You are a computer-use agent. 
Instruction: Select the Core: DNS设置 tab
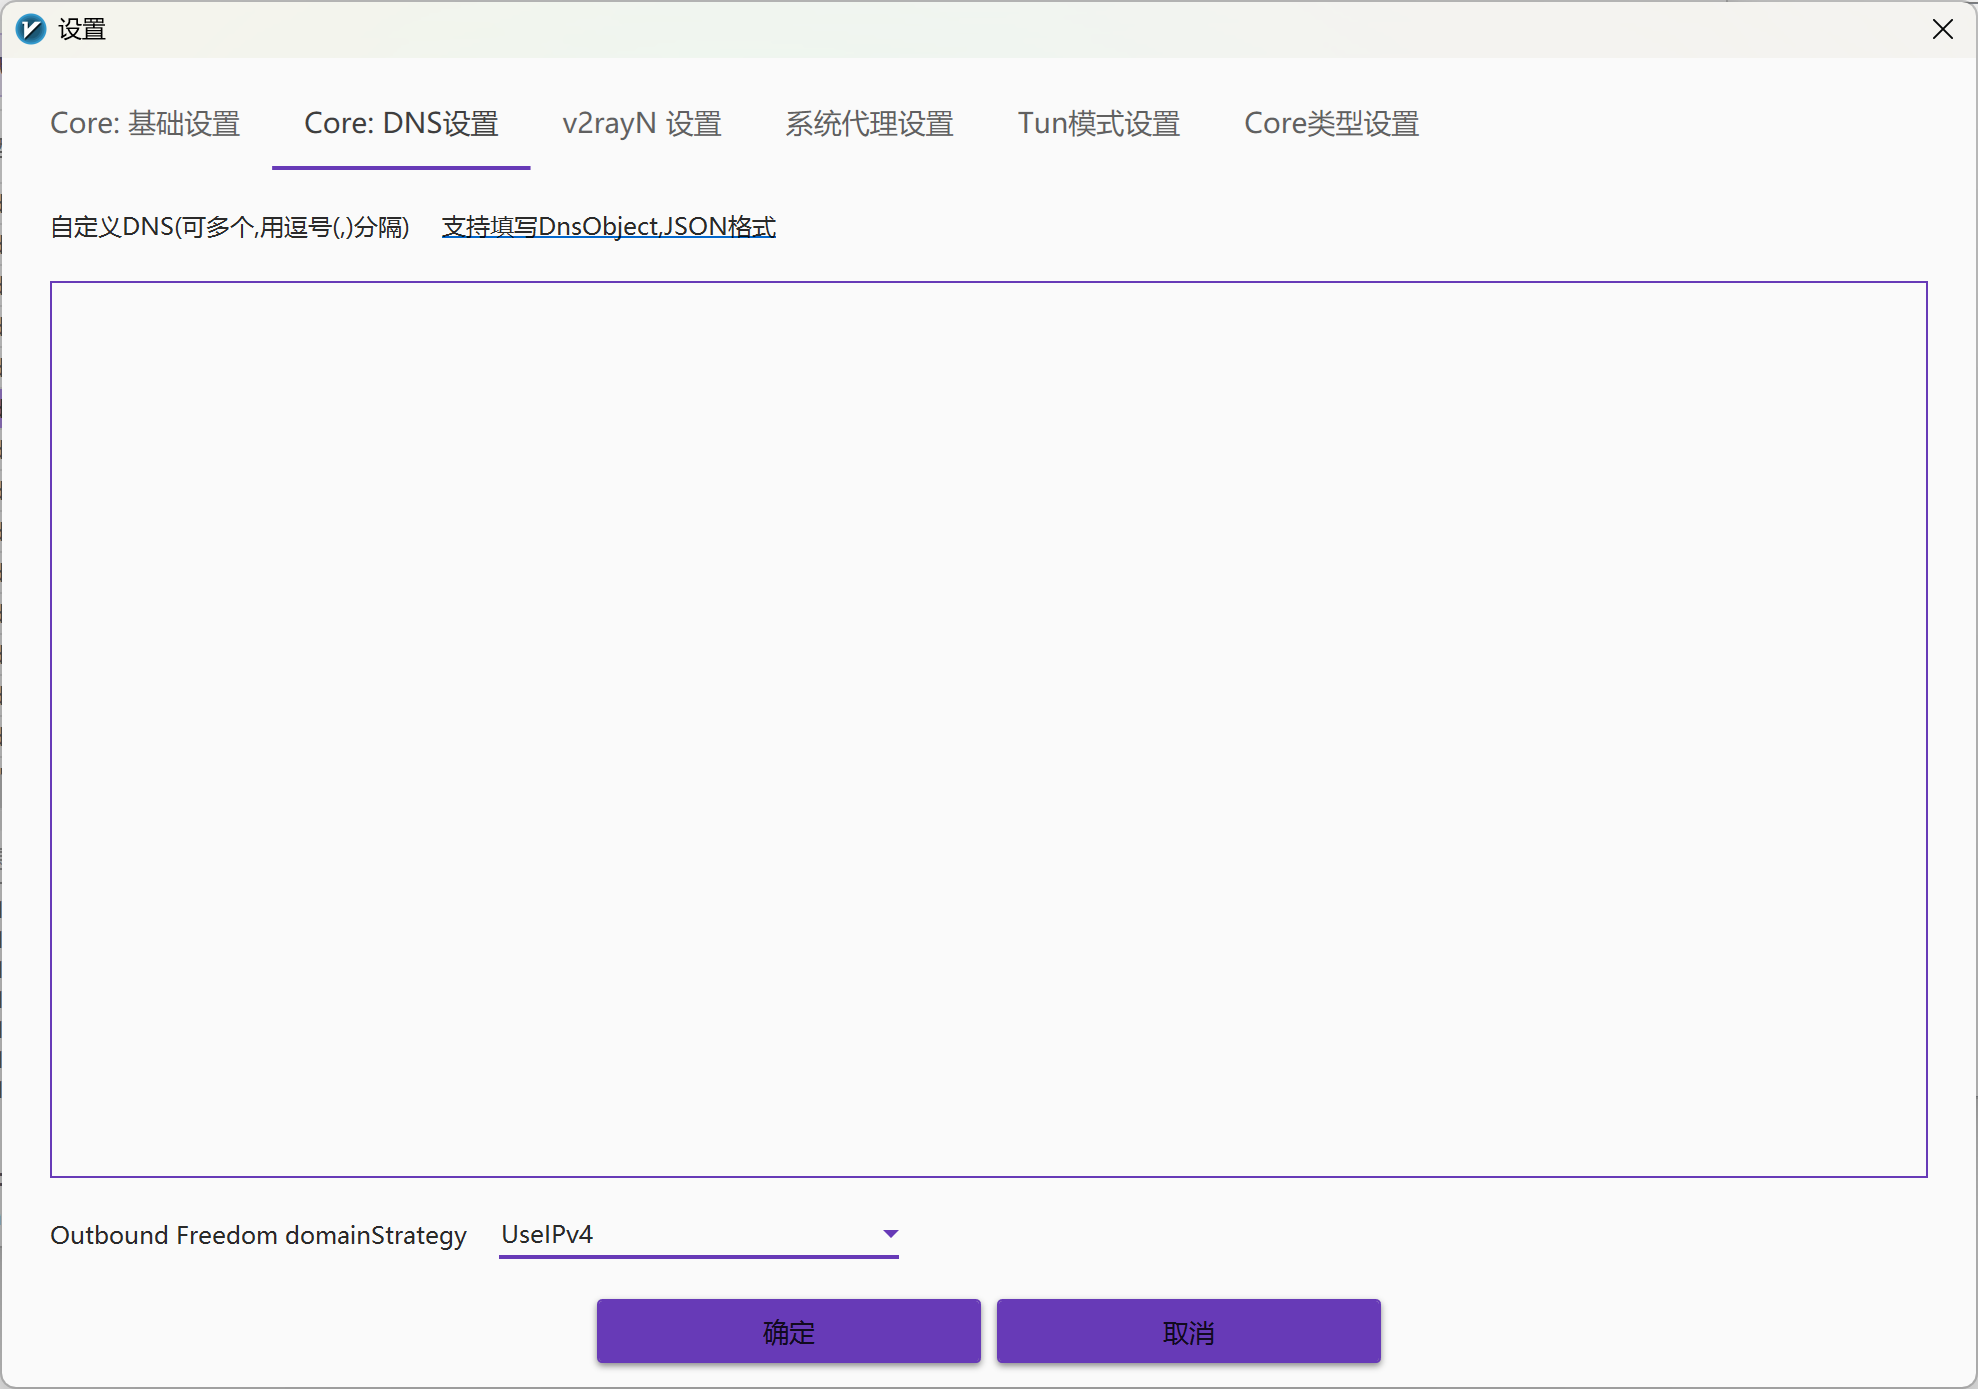coord(401,124)
